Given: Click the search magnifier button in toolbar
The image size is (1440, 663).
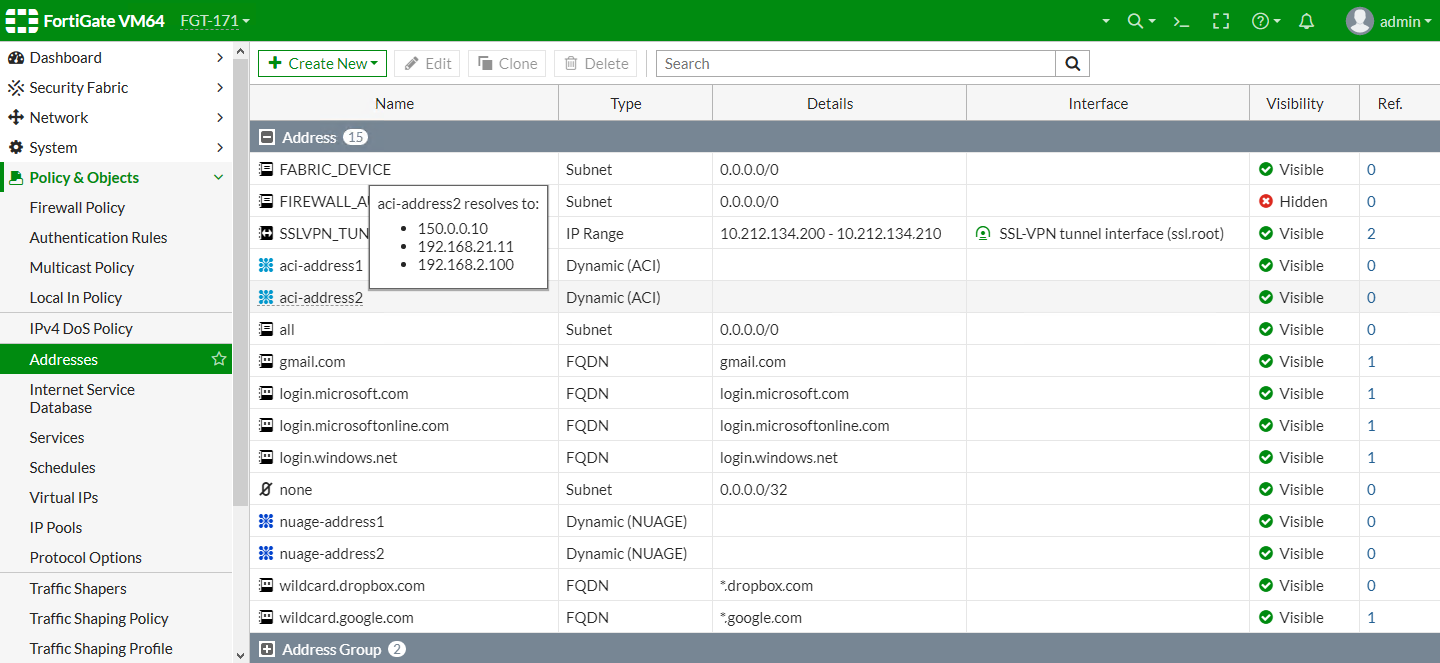Looking at the screenshot, I should [1073, 63].
